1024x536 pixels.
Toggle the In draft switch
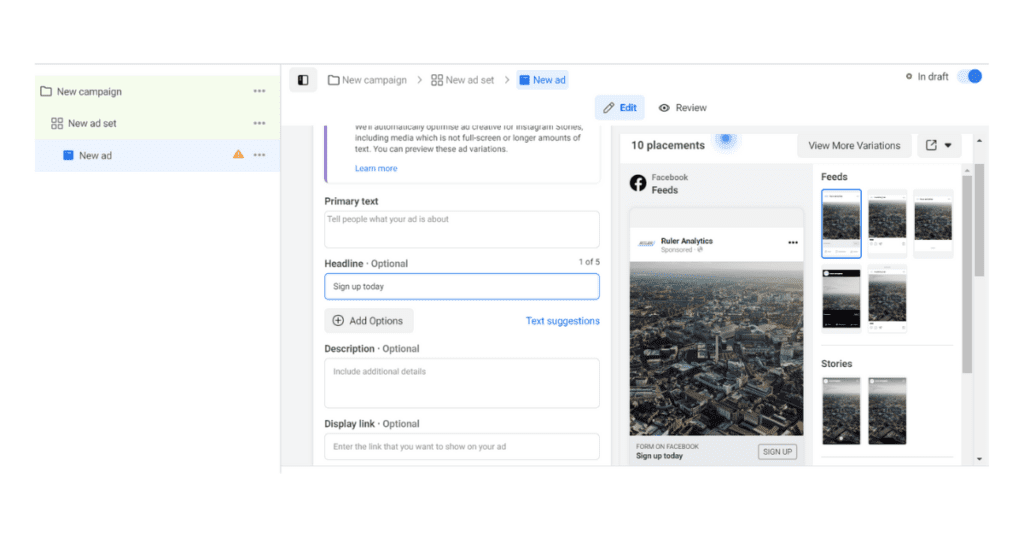pos(970,76)
